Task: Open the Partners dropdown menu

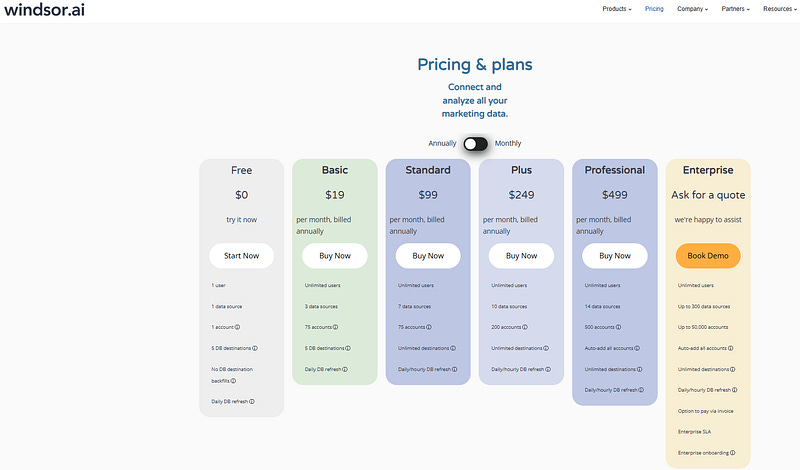Action: pos(735,9)
